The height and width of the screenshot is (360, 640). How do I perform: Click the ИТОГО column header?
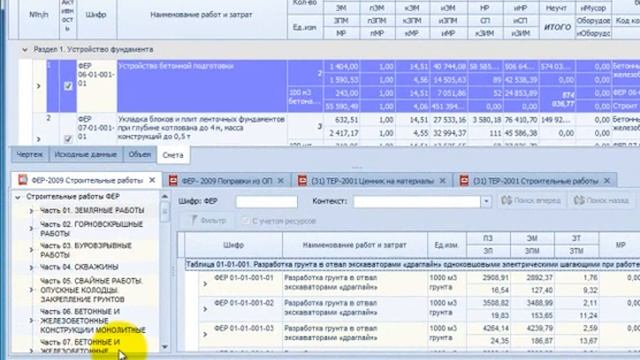pyautogui.click(x=557, y=27)
